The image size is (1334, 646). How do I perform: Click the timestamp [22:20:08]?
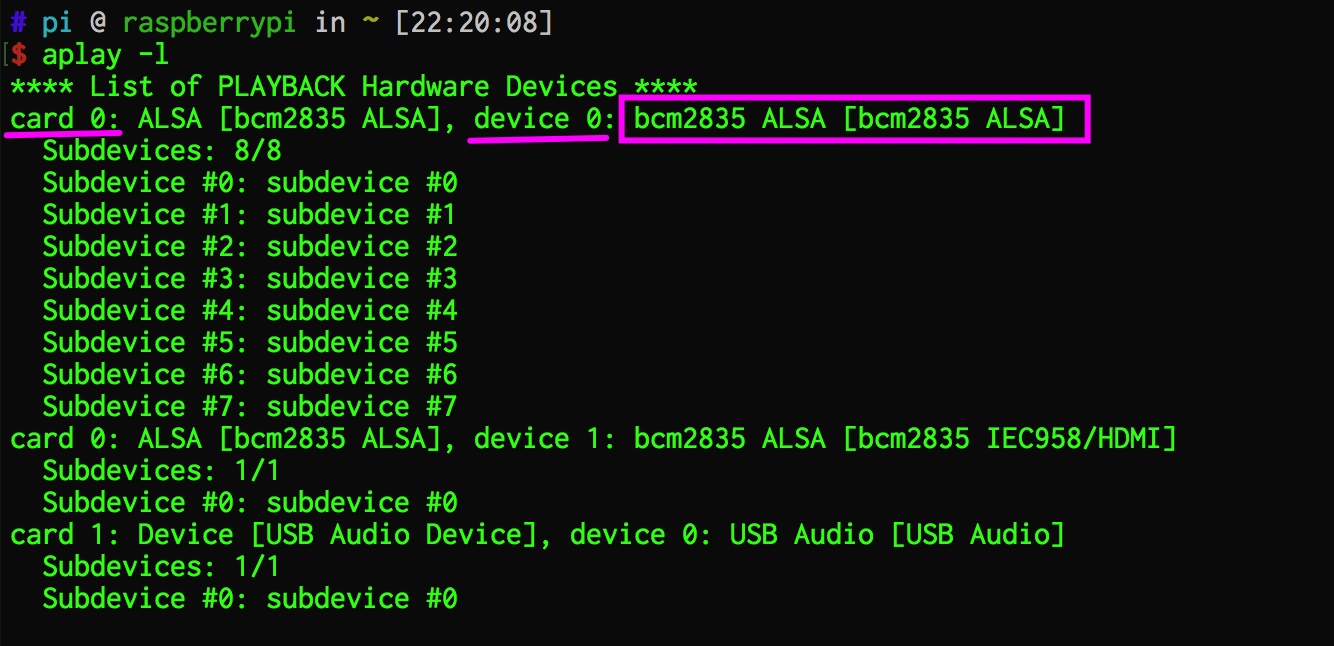tap(474, 23)
